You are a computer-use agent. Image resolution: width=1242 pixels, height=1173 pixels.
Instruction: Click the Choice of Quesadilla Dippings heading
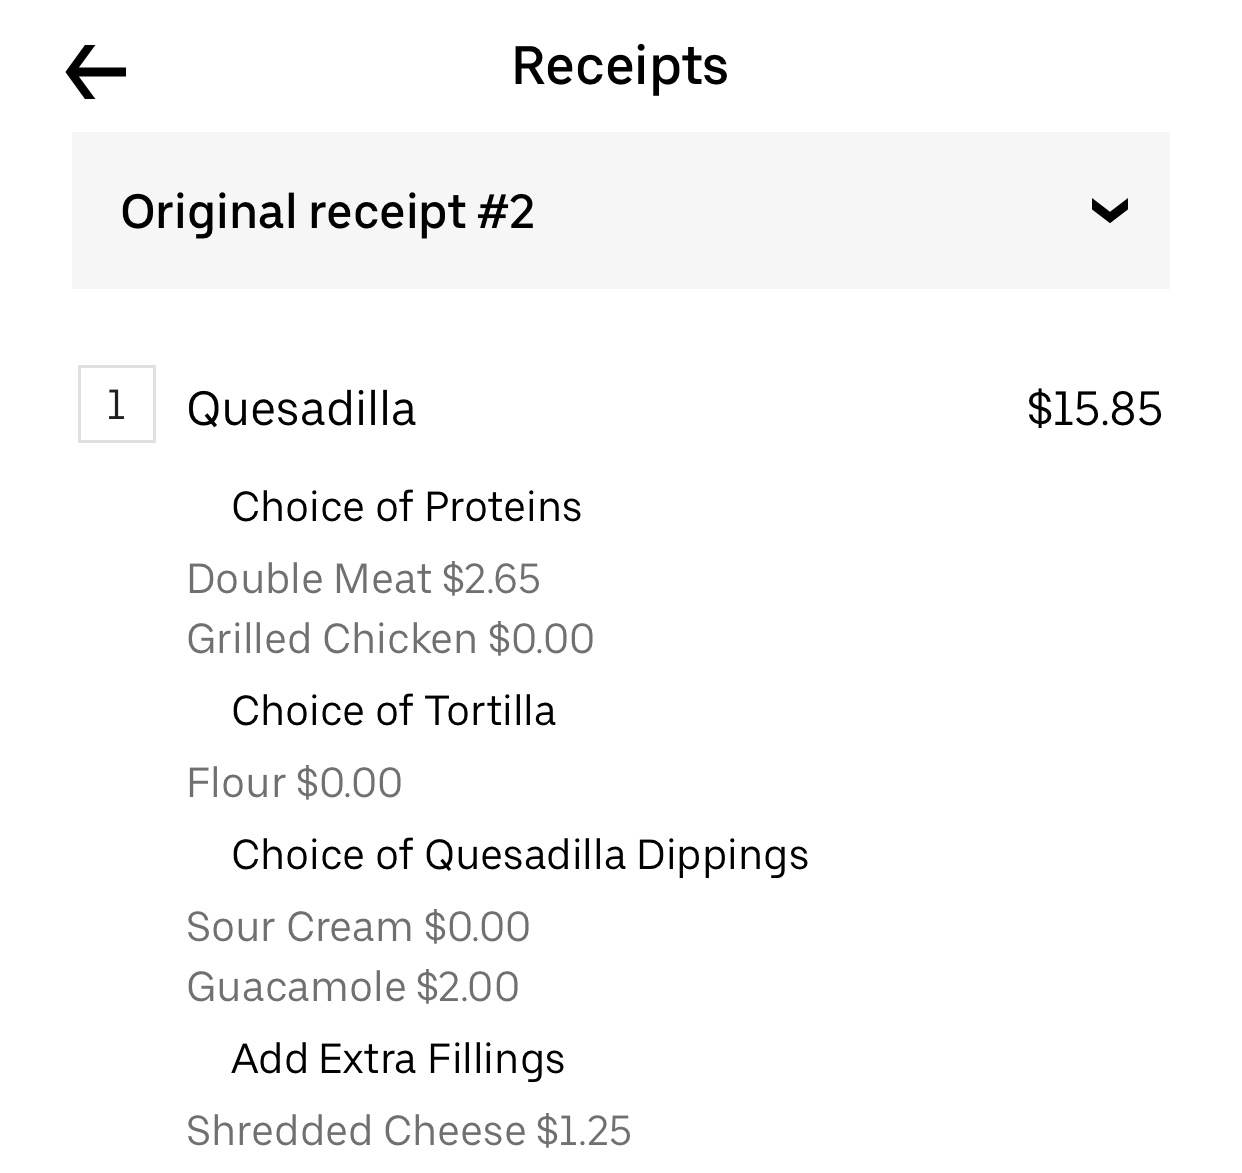click(520, 855)
